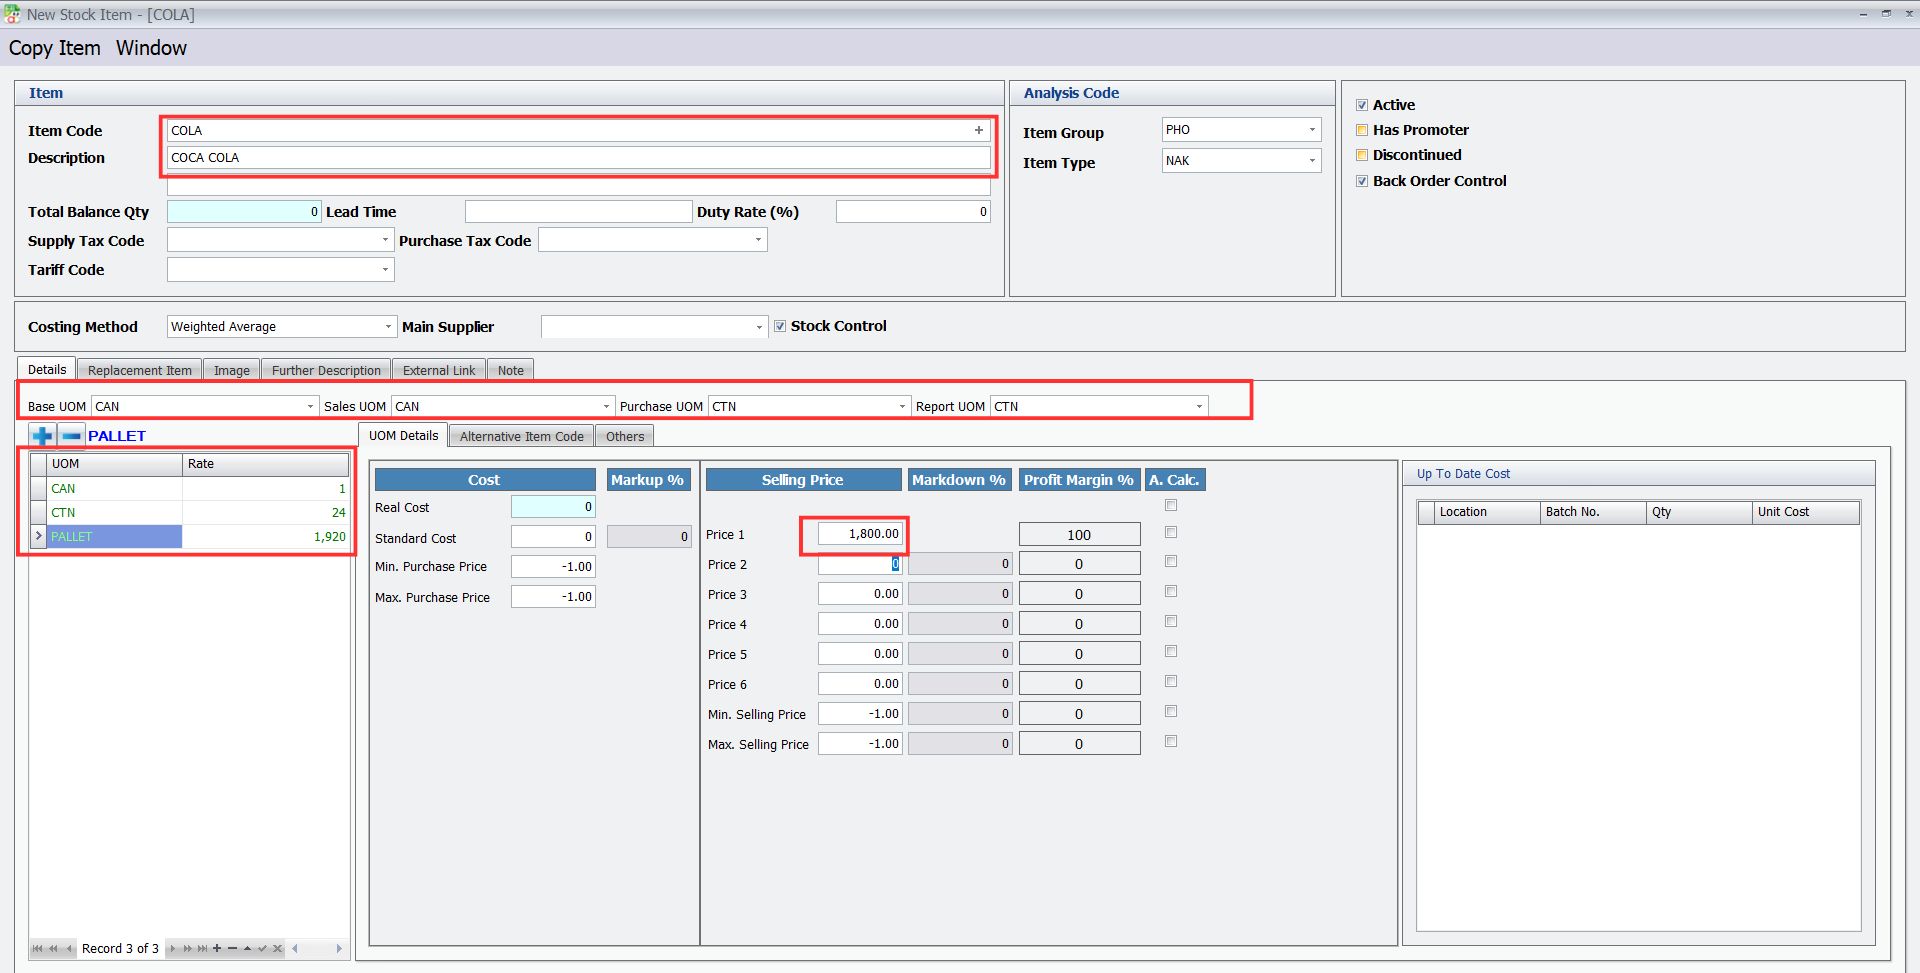This screenshot has height=973, width=1920.
Task: Open the Costing Method dropdown
Action: (389, 326)
